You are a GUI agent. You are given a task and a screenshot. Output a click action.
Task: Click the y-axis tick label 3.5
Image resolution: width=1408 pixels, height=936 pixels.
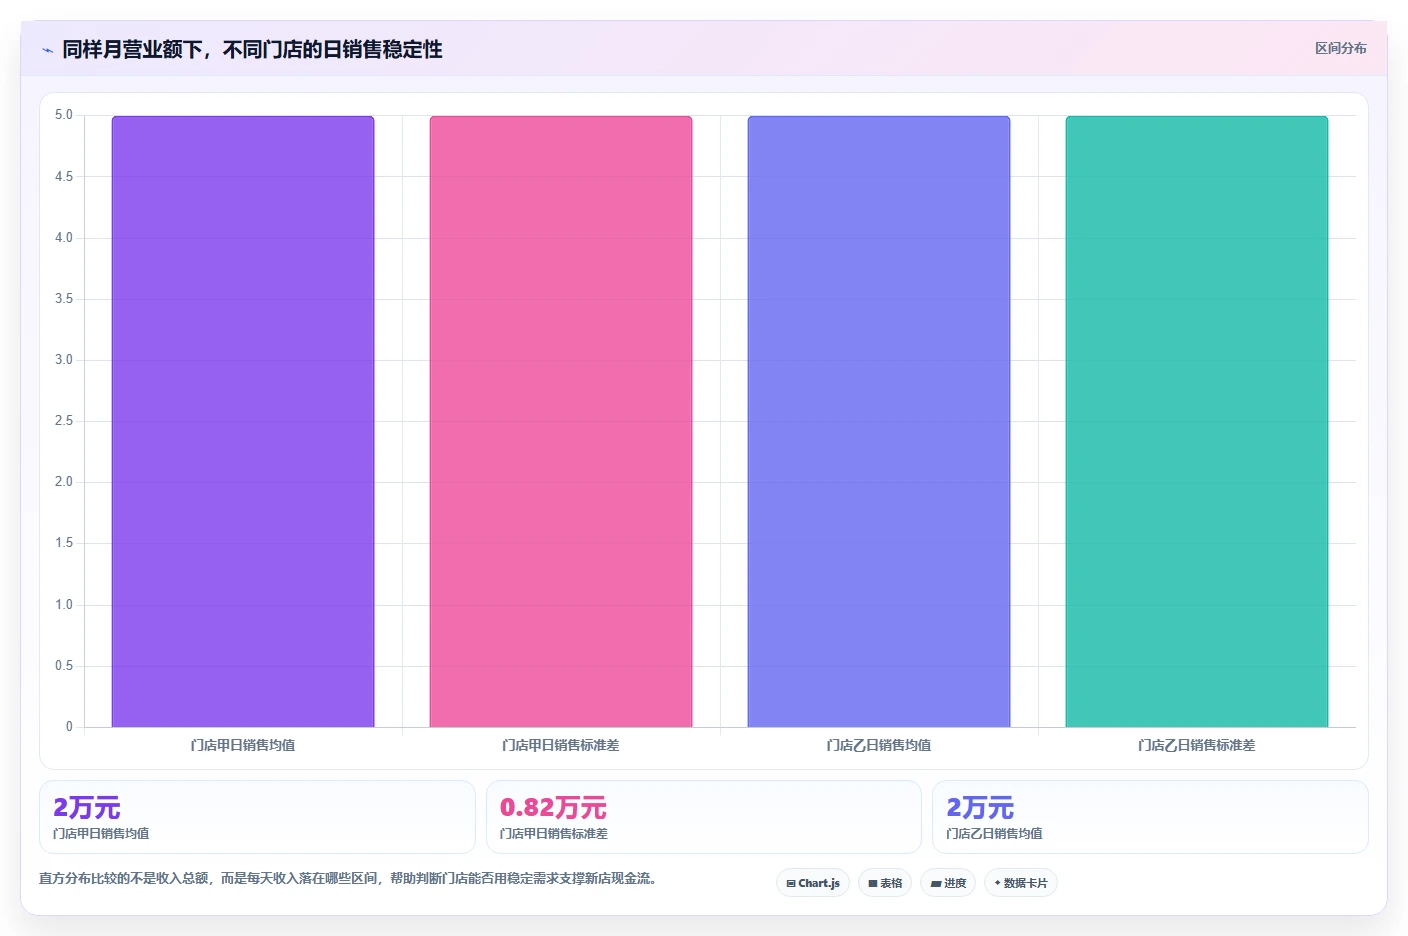click(x=64, y=299)
